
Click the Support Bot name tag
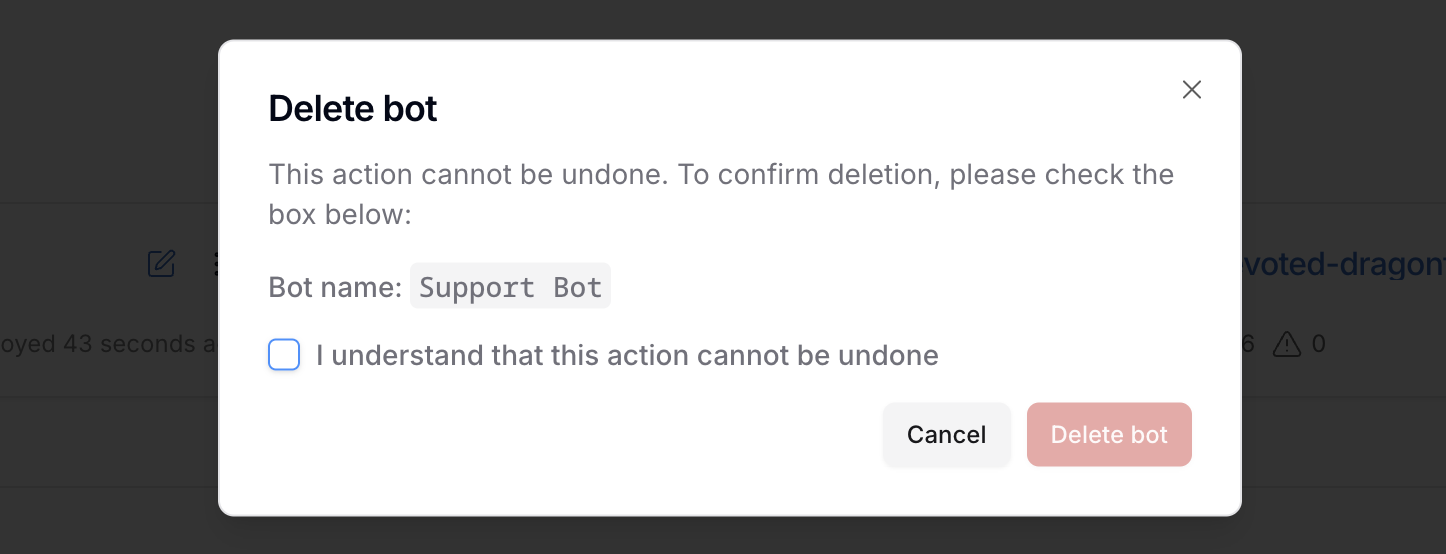point(510,287)
